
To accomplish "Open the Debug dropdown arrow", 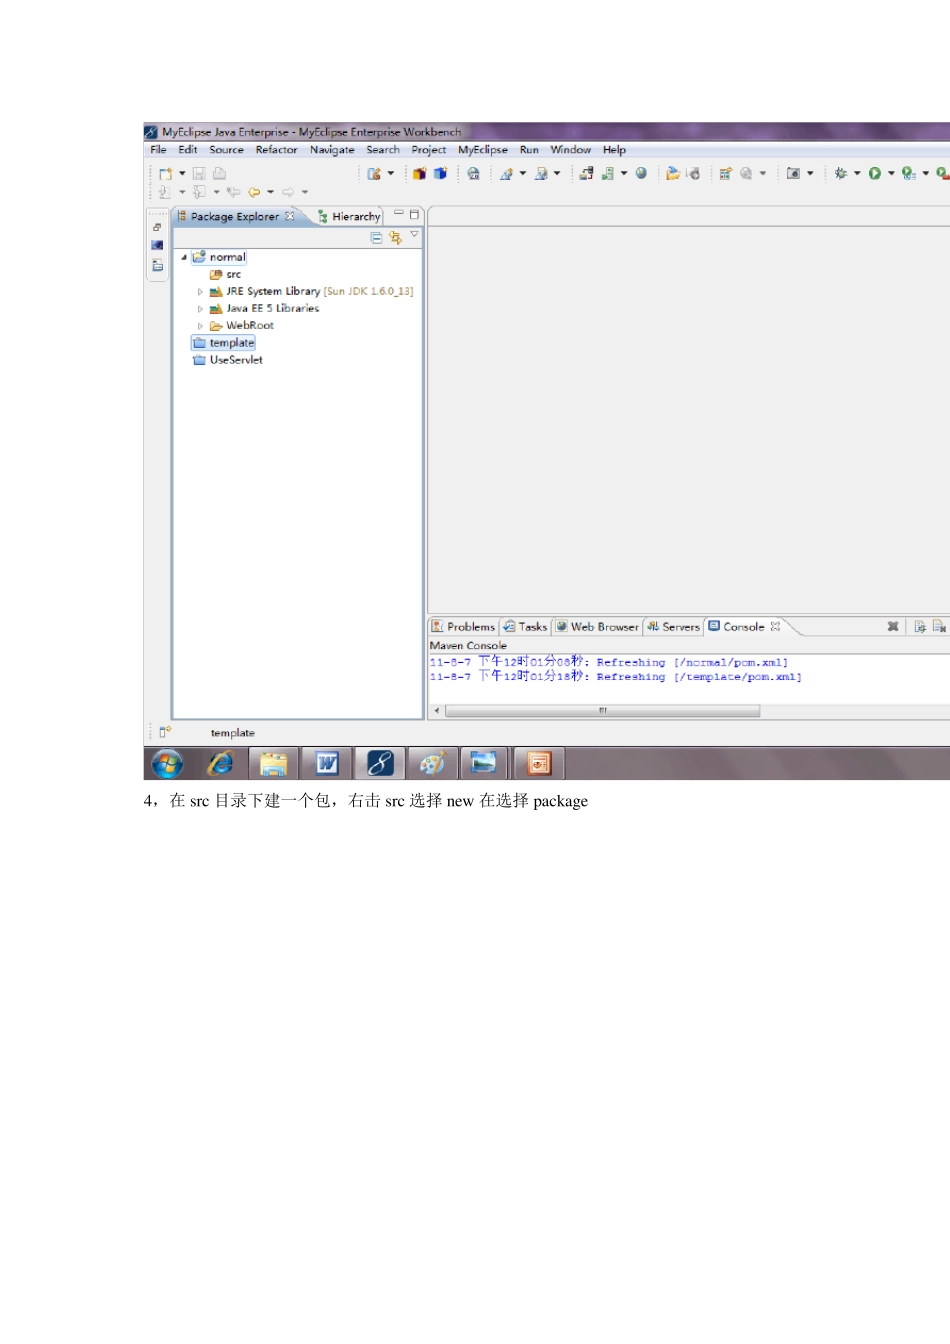I will (857, 174).
